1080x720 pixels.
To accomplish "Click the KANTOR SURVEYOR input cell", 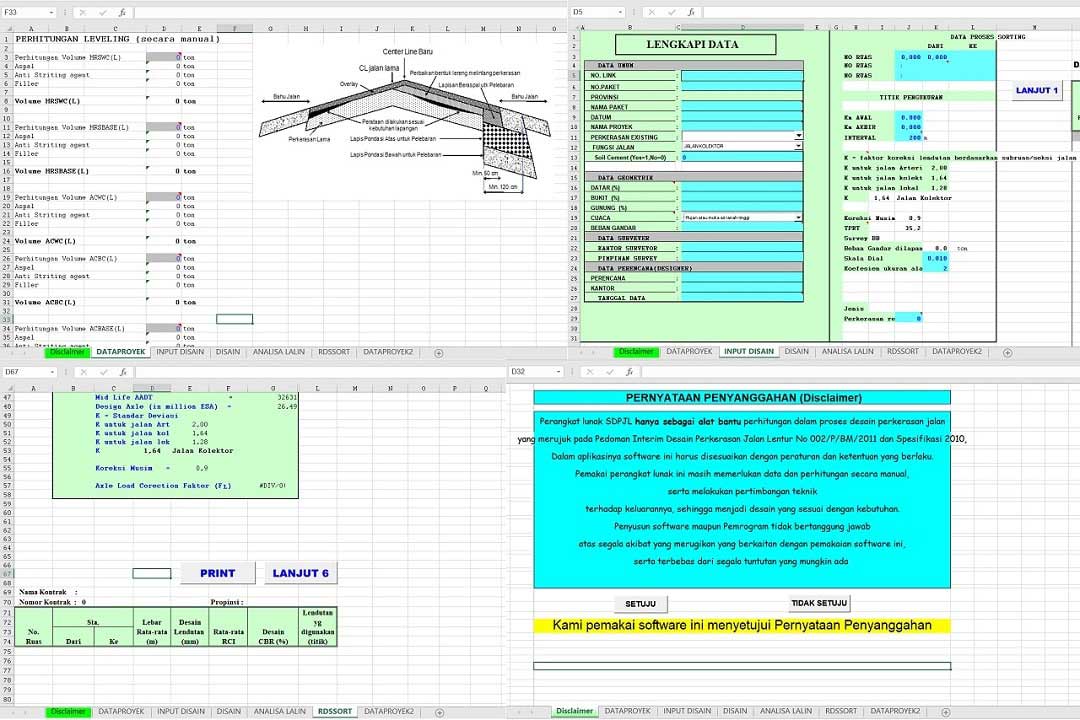I will point(742,248).
